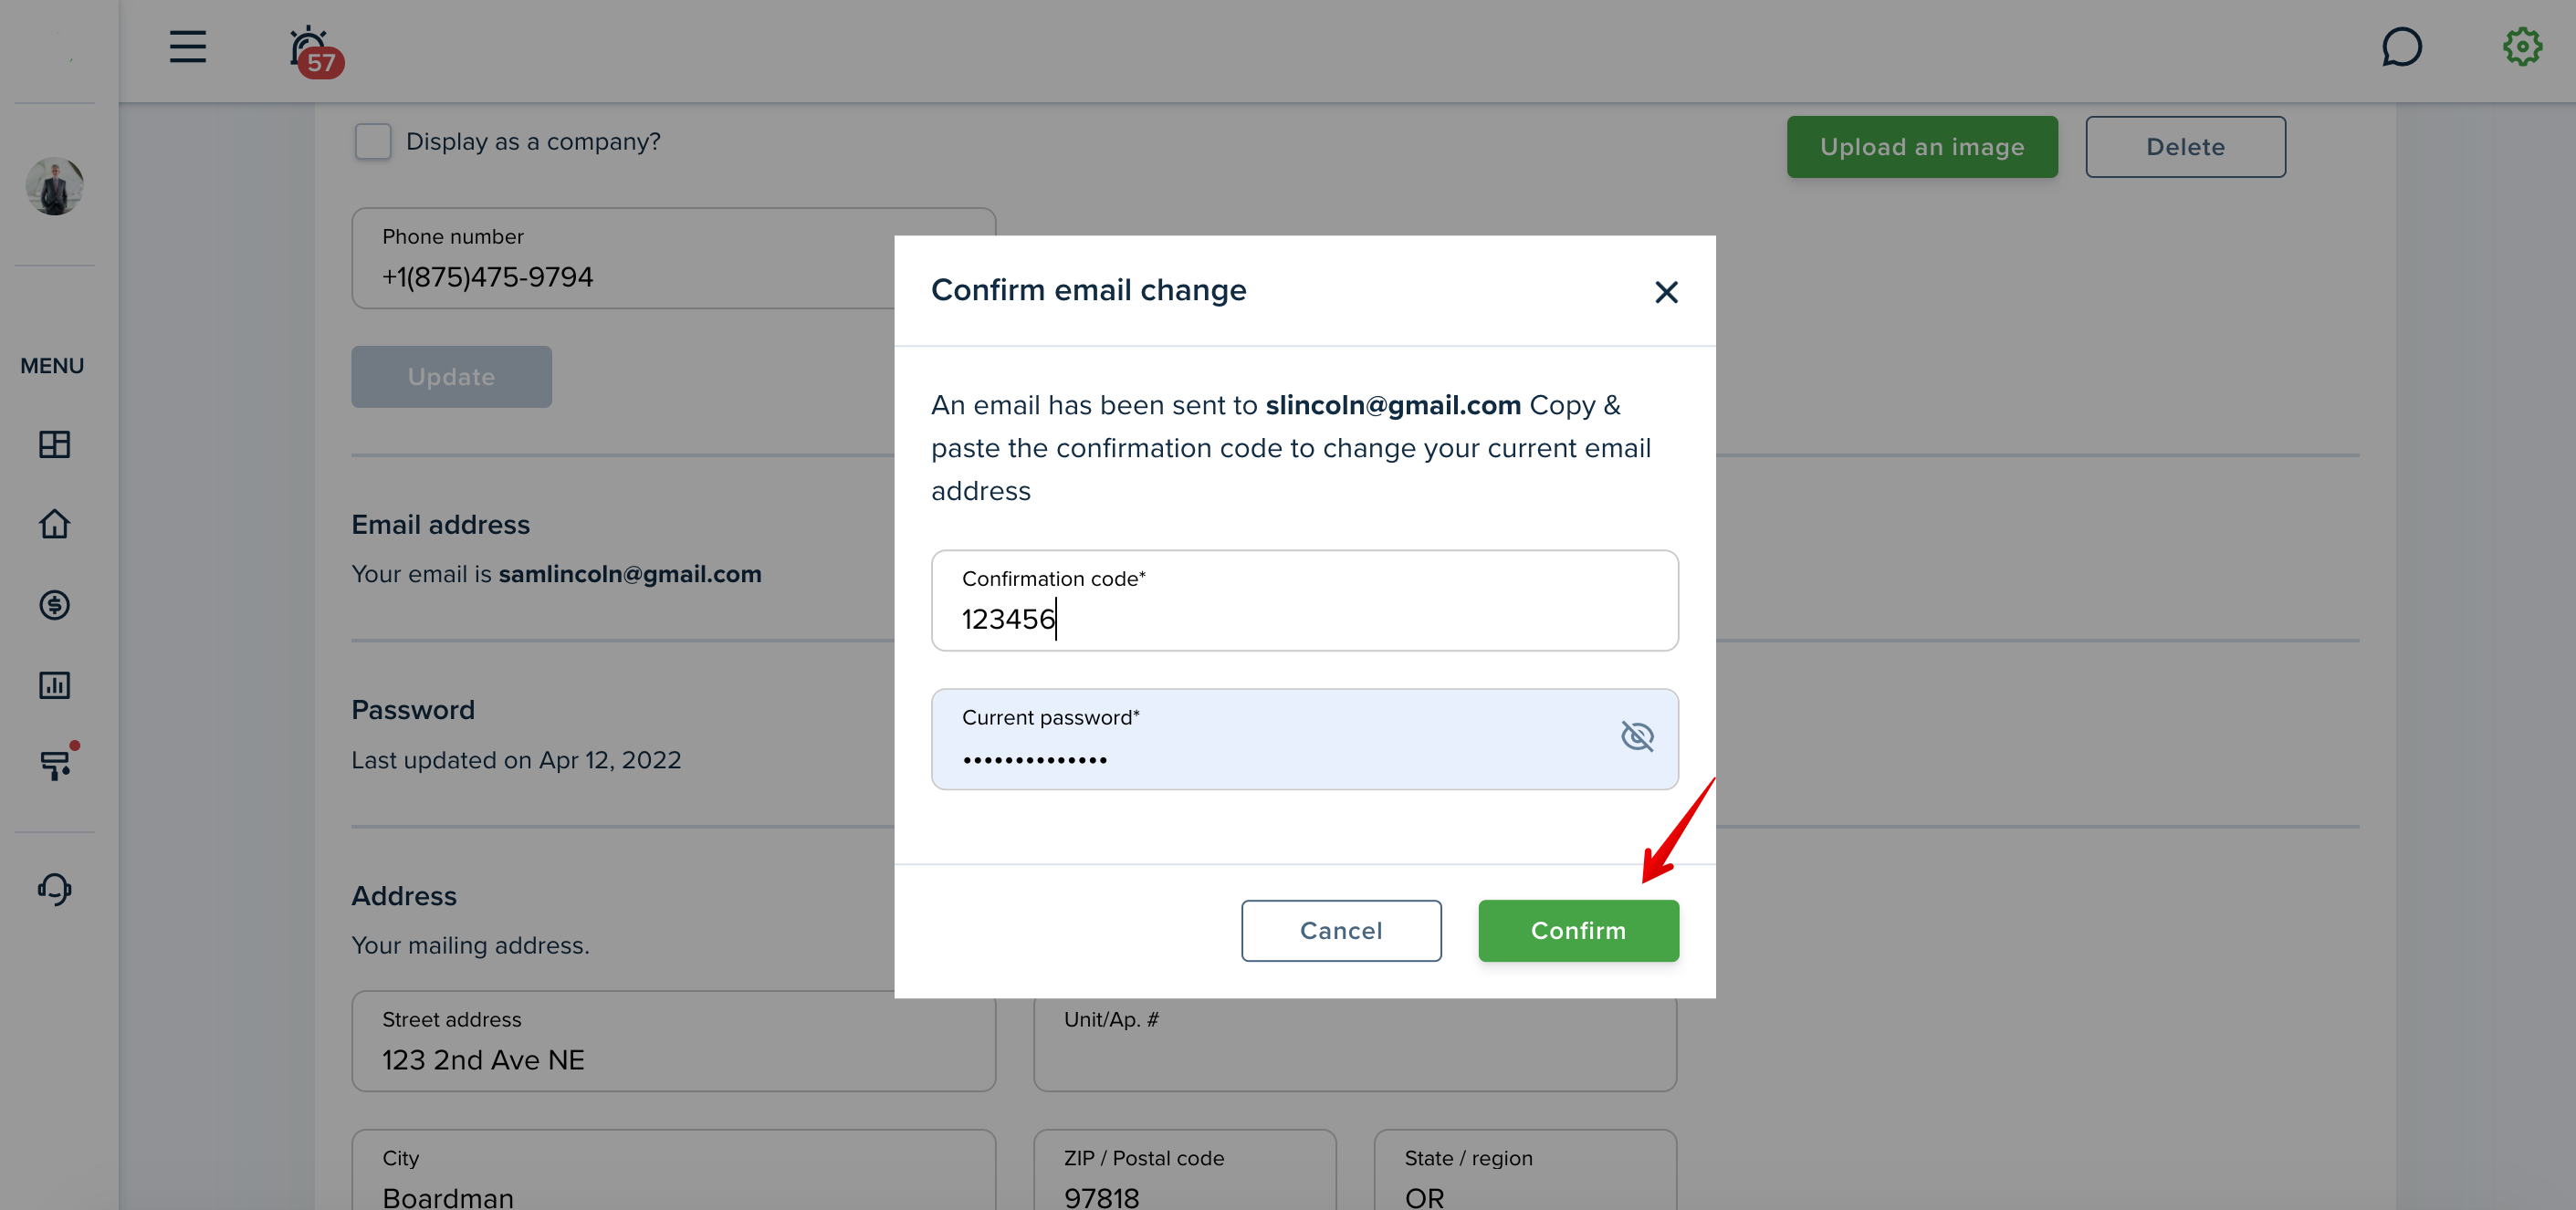2576x1210 pixels.
Task: Click the City field
Action: (673, 1169)
